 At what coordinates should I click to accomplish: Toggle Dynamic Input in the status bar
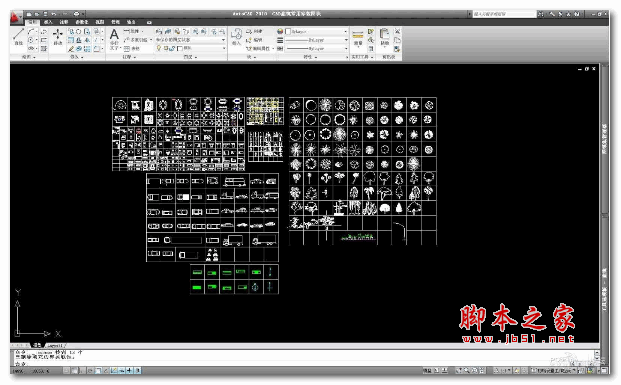[x=122, y=371]
